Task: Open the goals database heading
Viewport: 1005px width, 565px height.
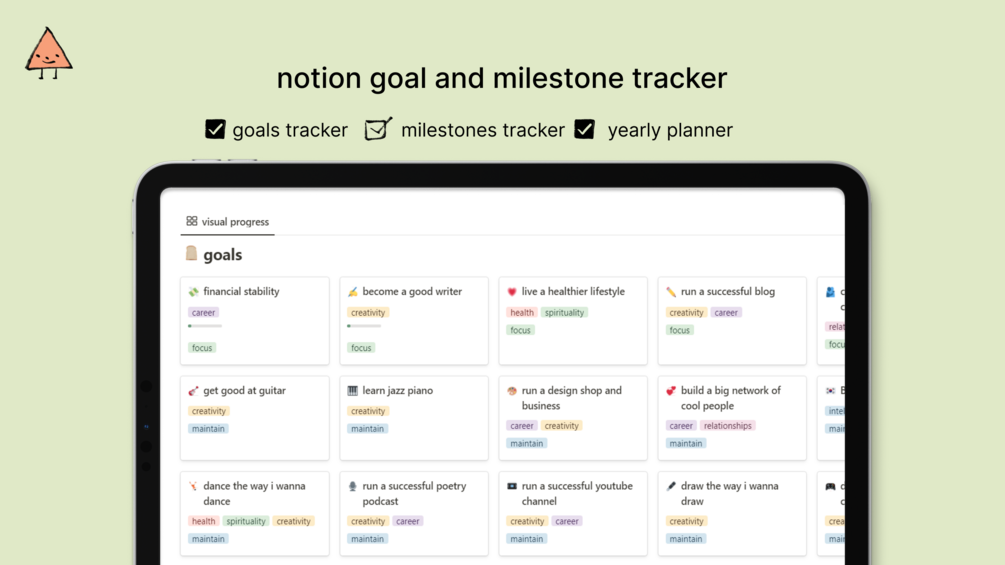Action: (x=222, y=255)
